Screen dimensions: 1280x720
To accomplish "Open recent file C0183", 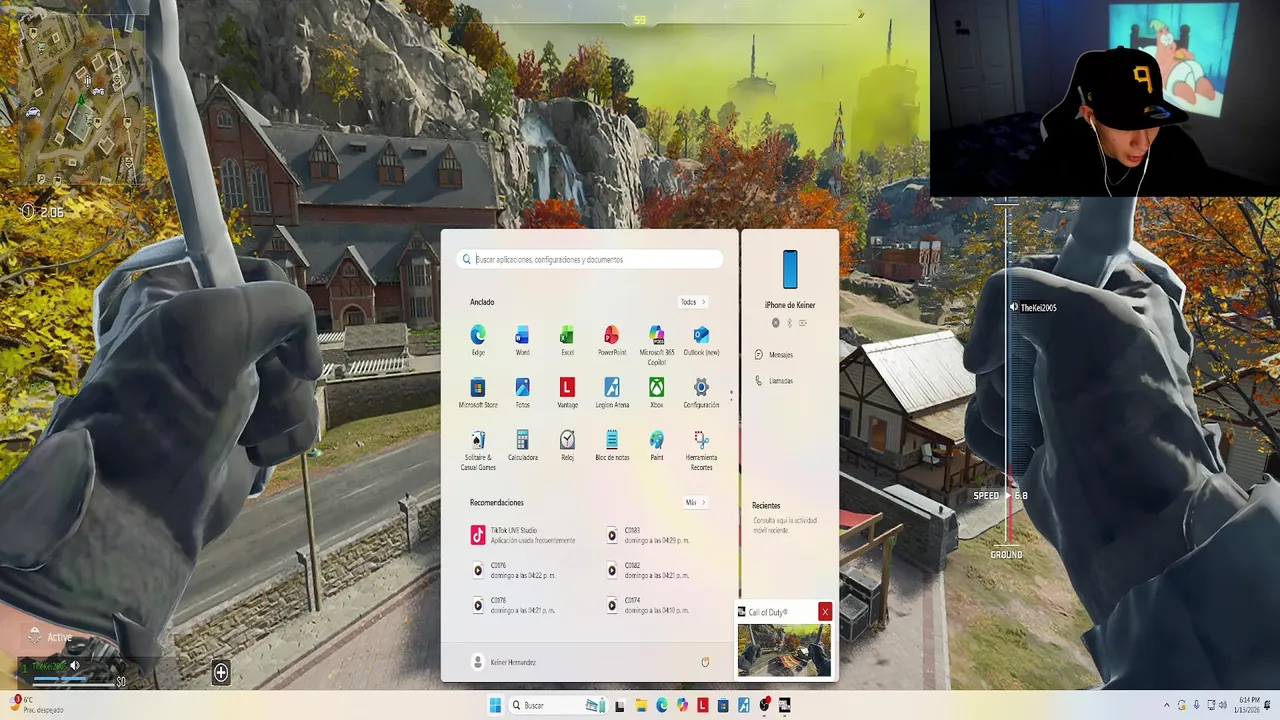I will [648, 535].
